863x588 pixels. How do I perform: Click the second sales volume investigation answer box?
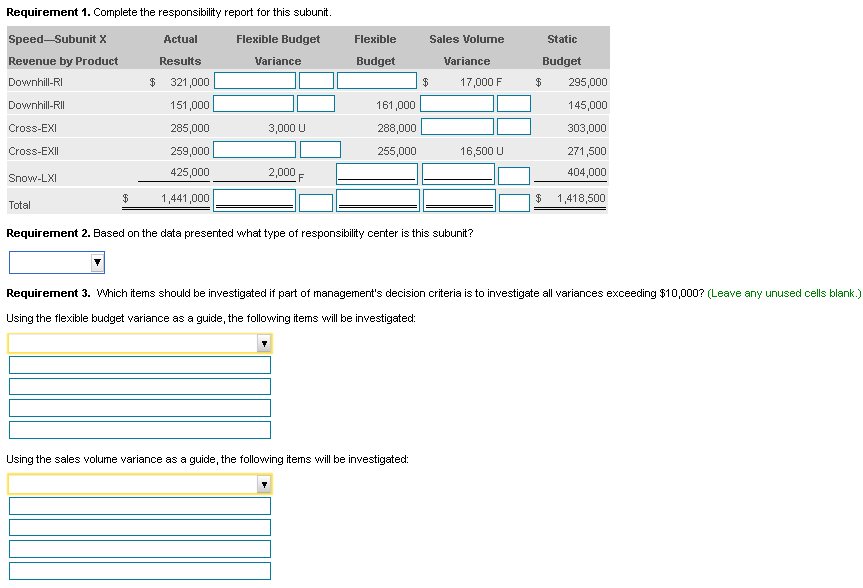click(x=139, y=526)
